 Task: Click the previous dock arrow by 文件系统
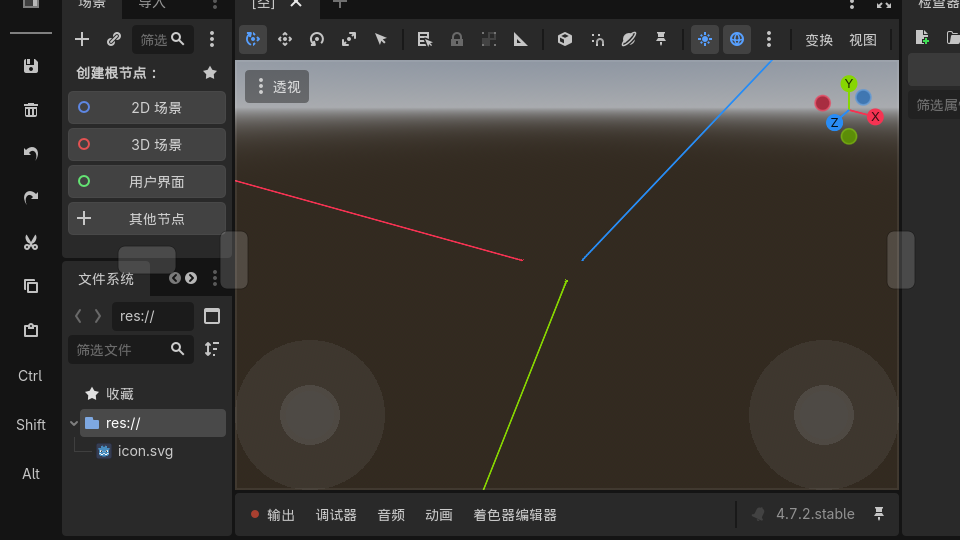click(x=175, y=278)
